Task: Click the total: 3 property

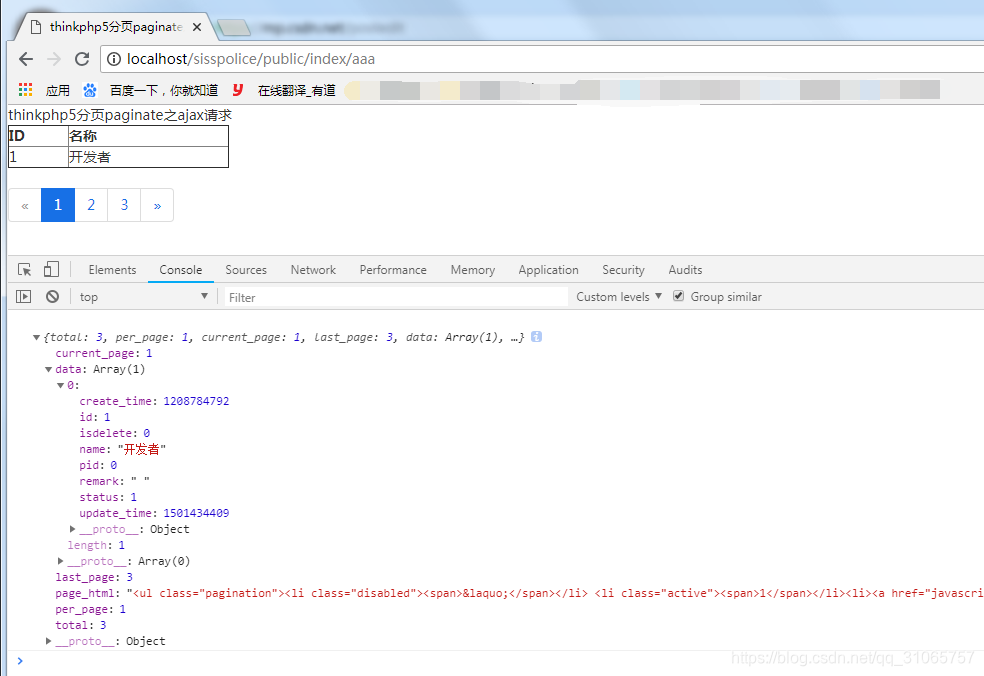Action: pos(81,625)
